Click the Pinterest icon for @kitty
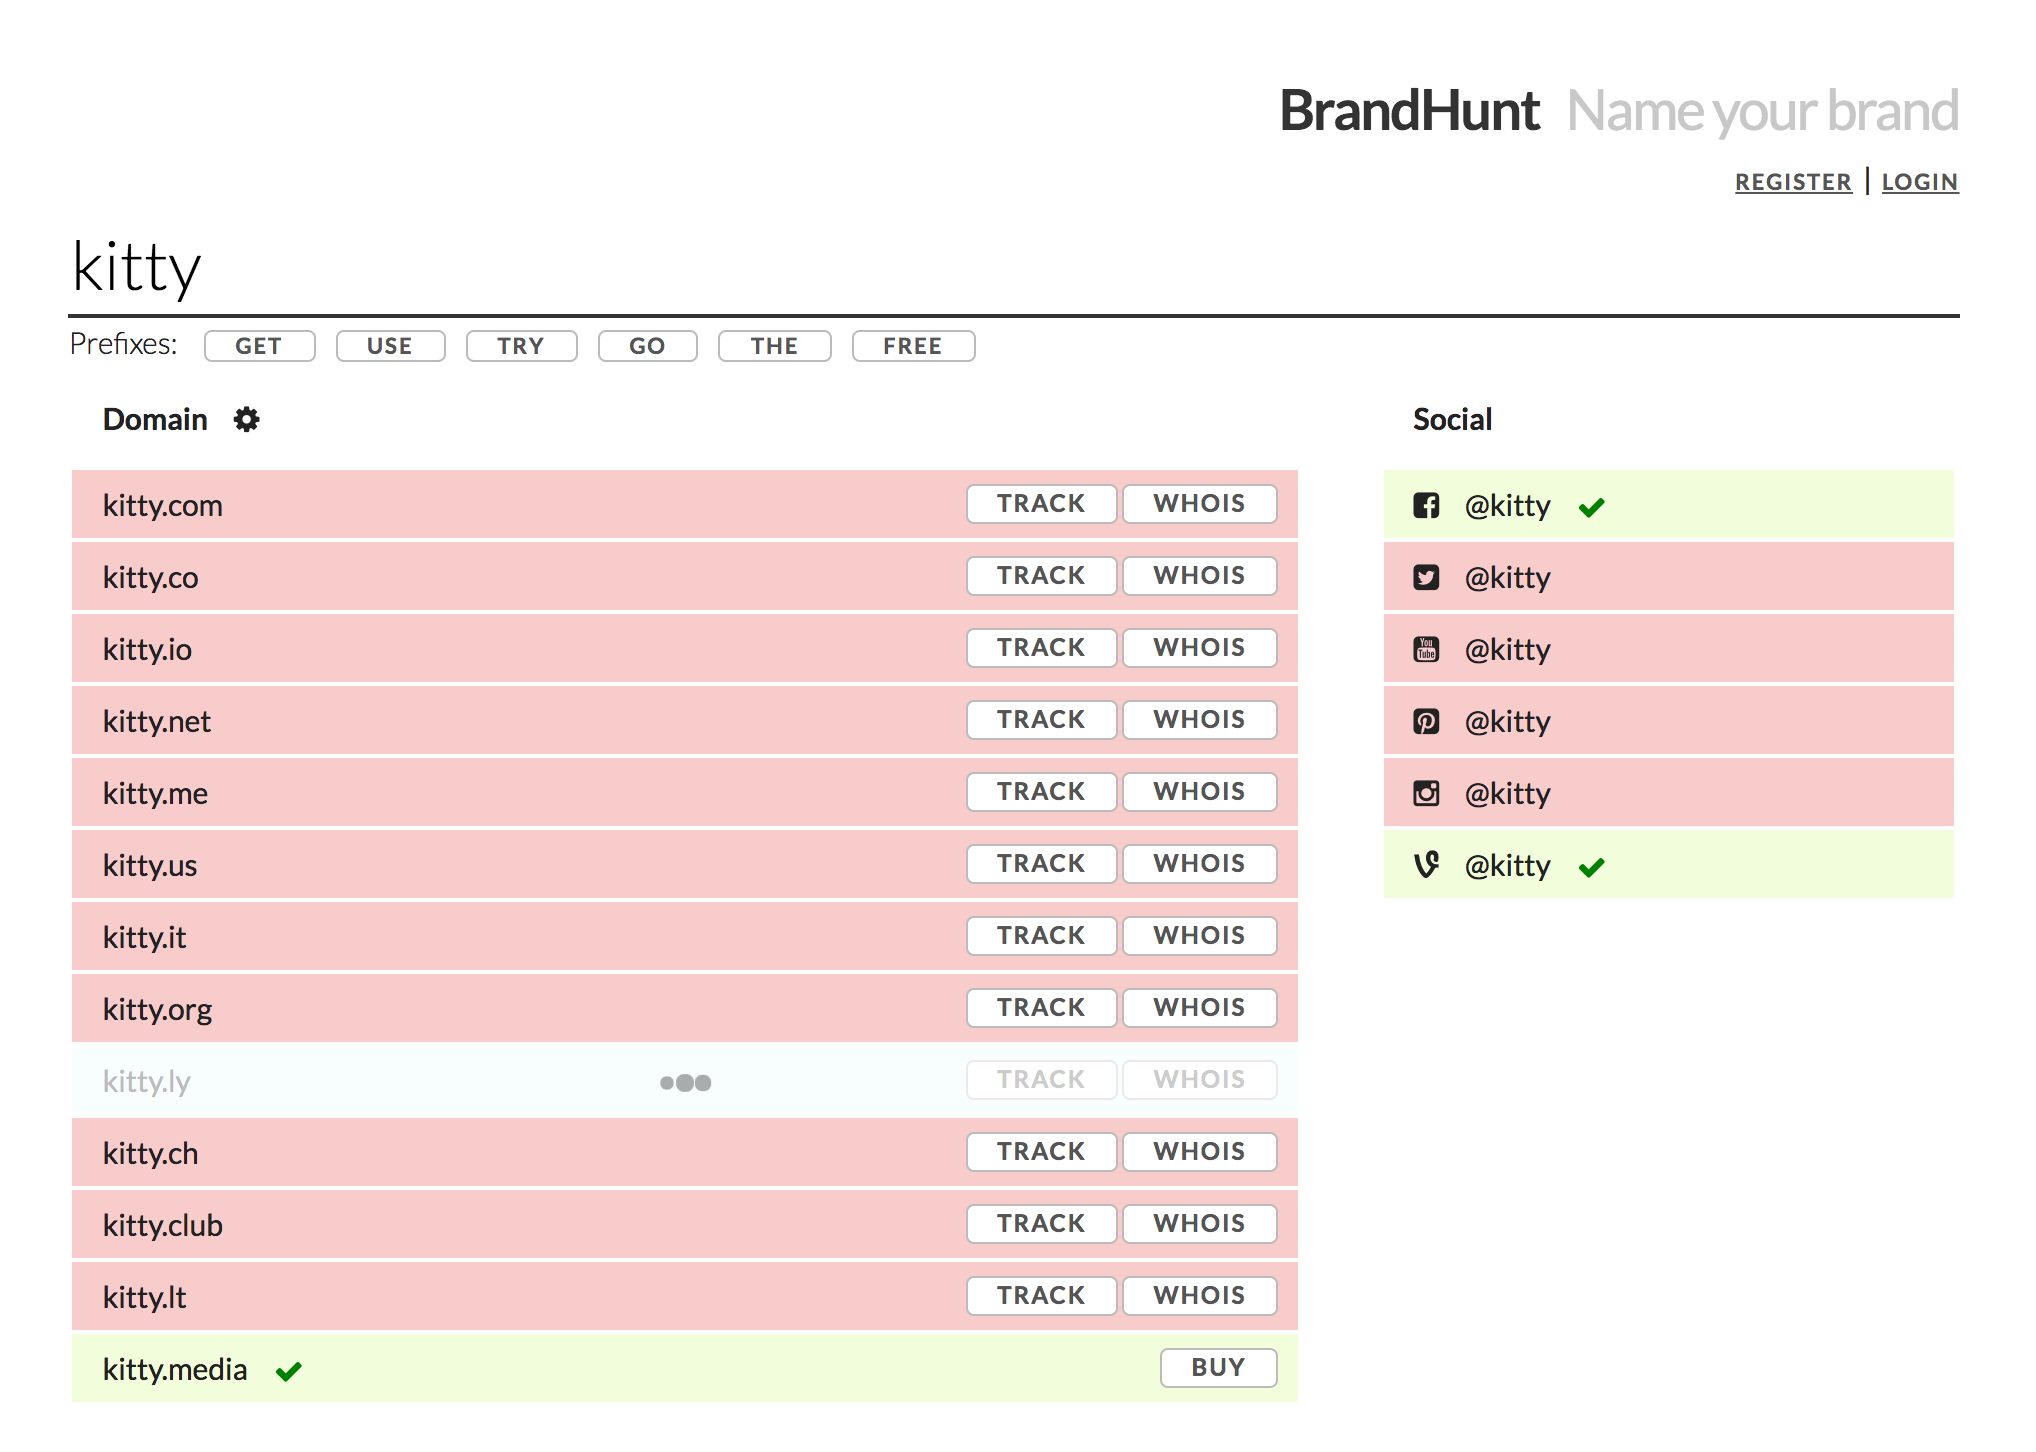The height and width of the screenshot is (1452, 2036). (x=1426, y=722)
